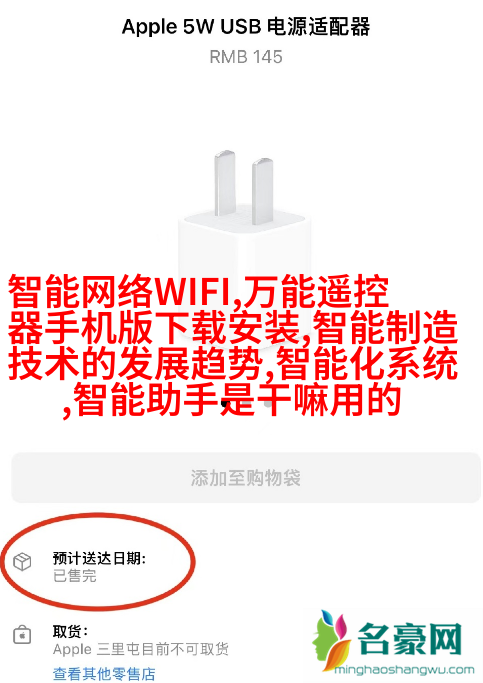Click Apple 三里屯目前不可取货 text
This screenshot has width=483, height=683.
point(141,649)
